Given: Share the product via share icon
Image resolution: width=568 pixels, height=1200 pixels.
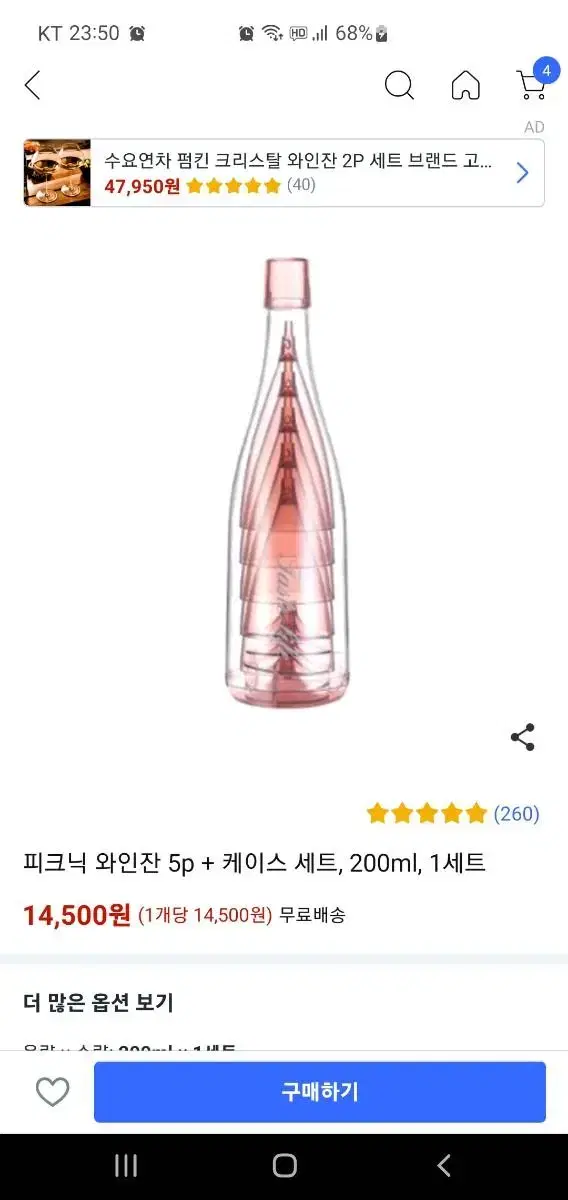Looking at the screenshot, I should (x=522, y=738).
